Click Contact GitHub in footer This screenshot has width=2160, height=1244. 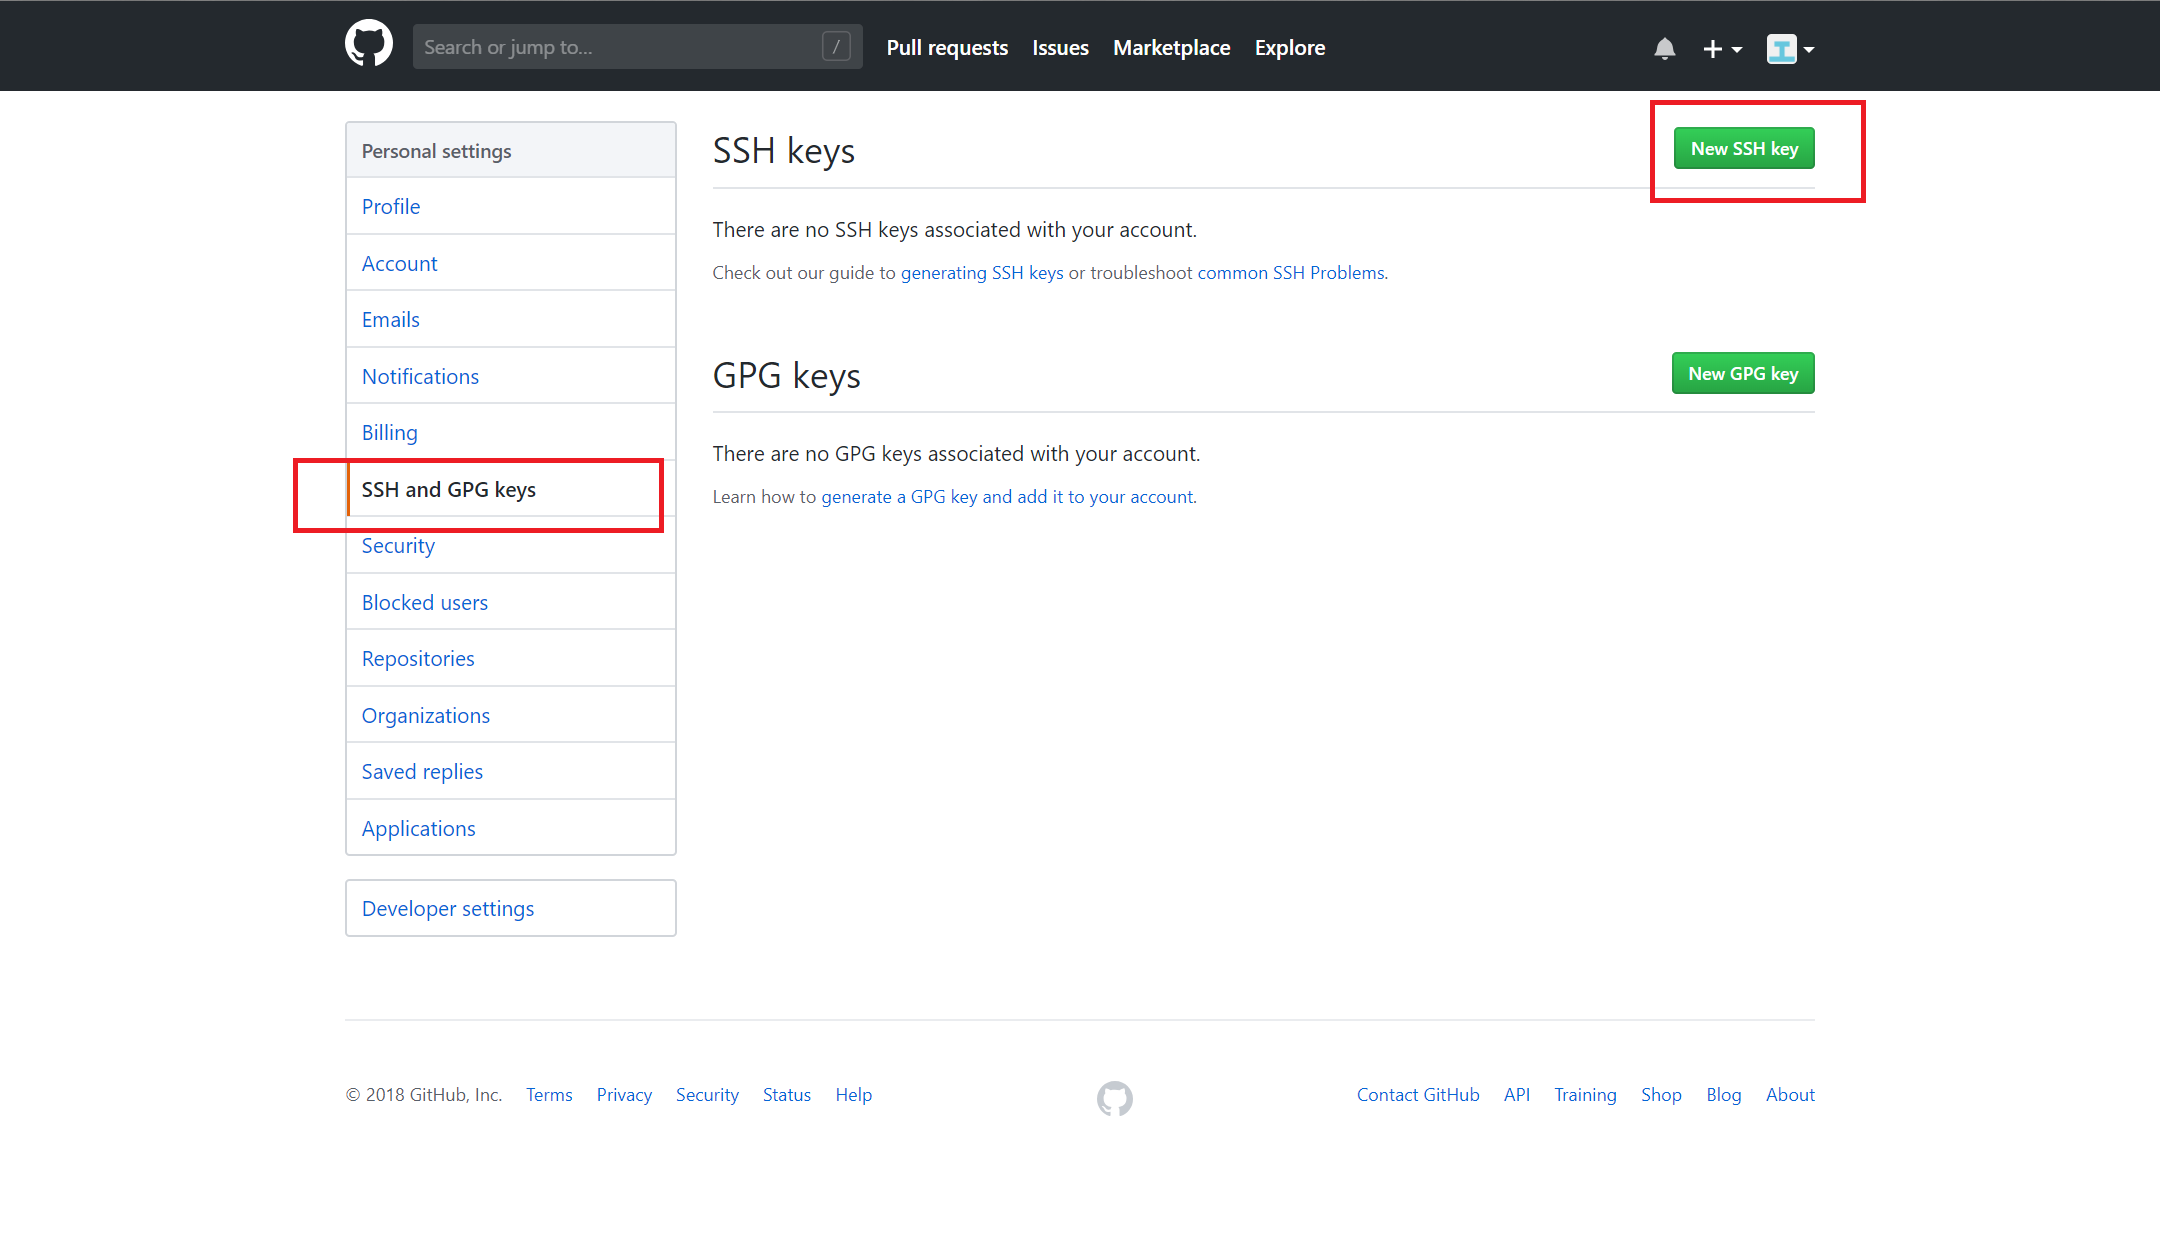[1417, 1095]
